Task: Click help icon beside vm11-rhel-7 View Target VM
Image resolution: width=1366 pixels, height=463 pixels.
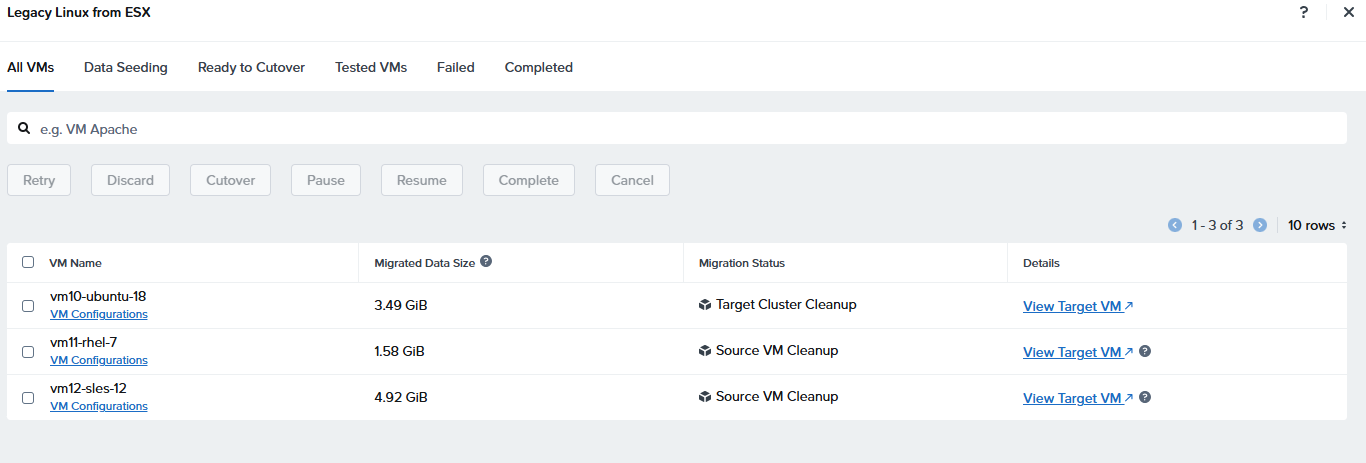Action: pos(1145,351)
